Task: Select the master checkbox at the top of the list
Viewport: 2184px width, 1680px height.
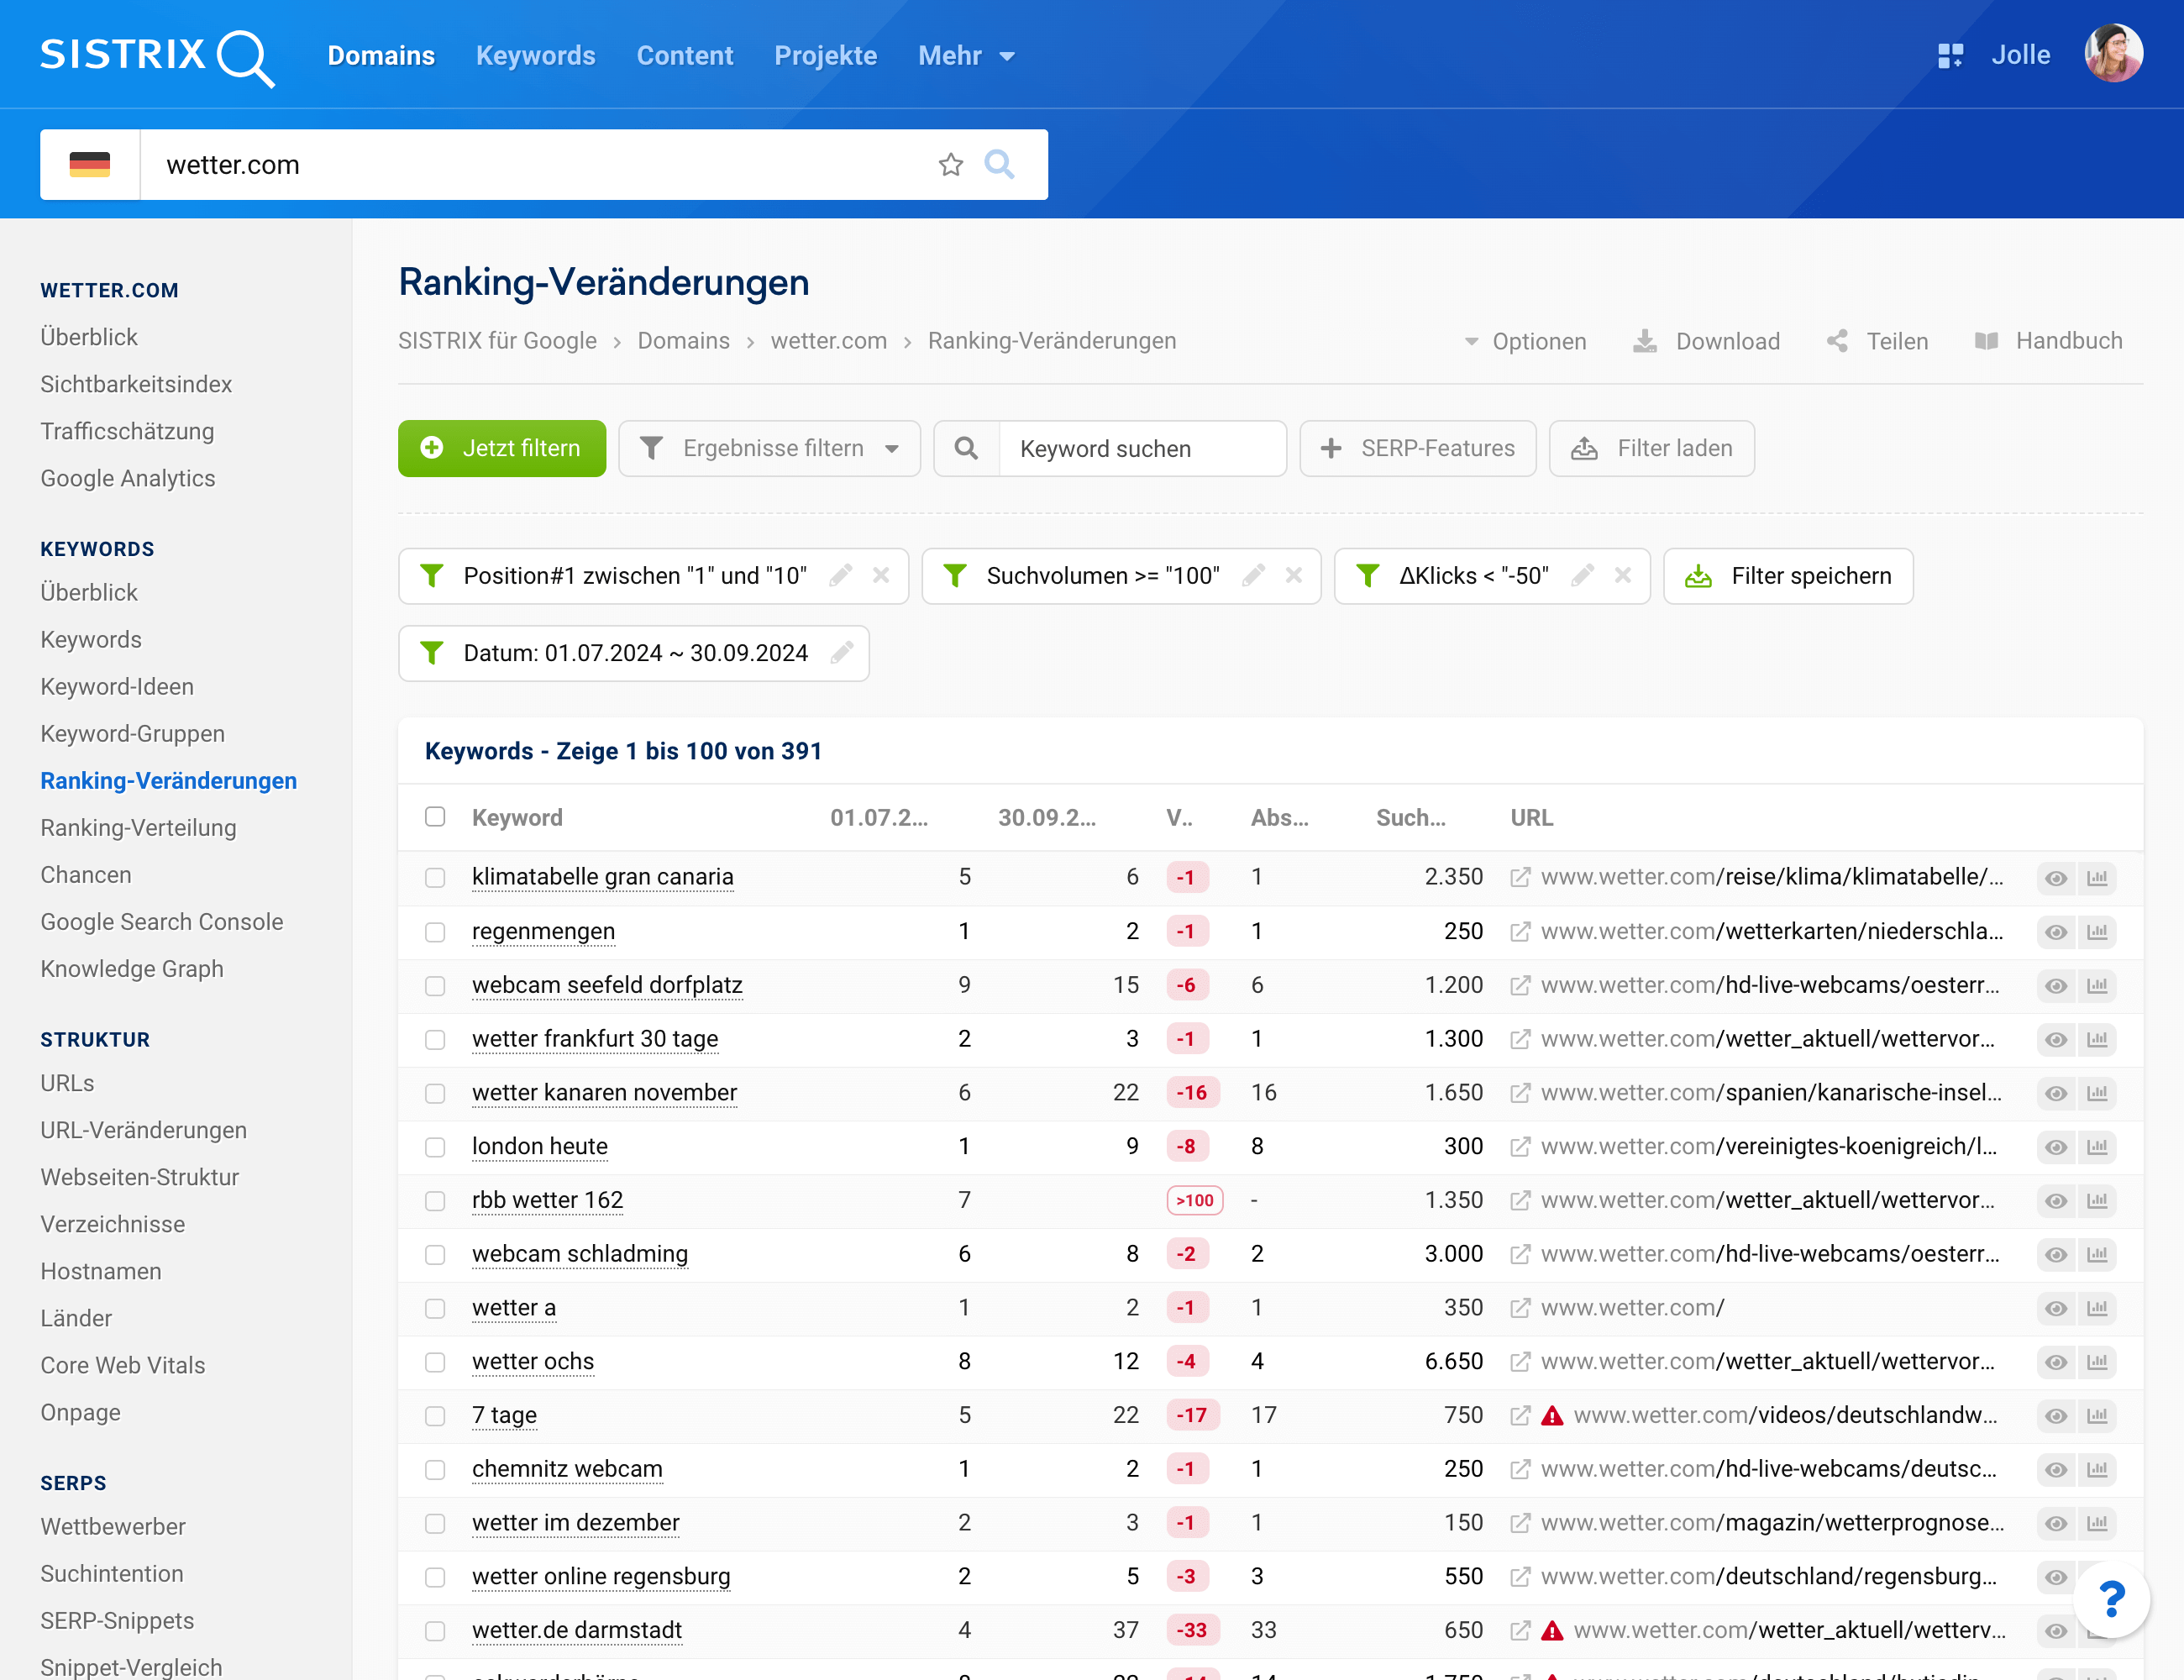Action: point(434,816)
